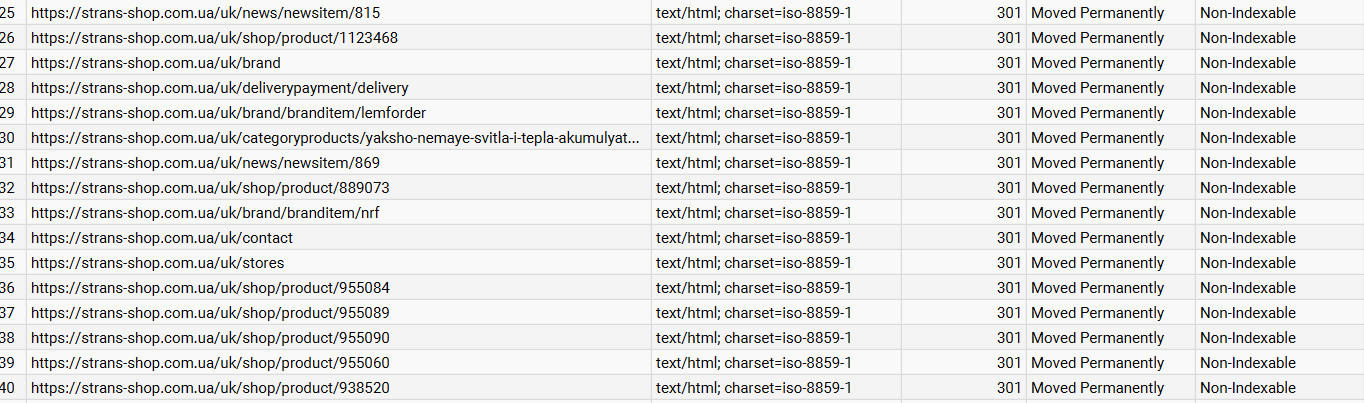The width and height of the screenshot is (1364, 403).
Task: Click the shop/product/955060 URL cell
Action: [210, 363]
